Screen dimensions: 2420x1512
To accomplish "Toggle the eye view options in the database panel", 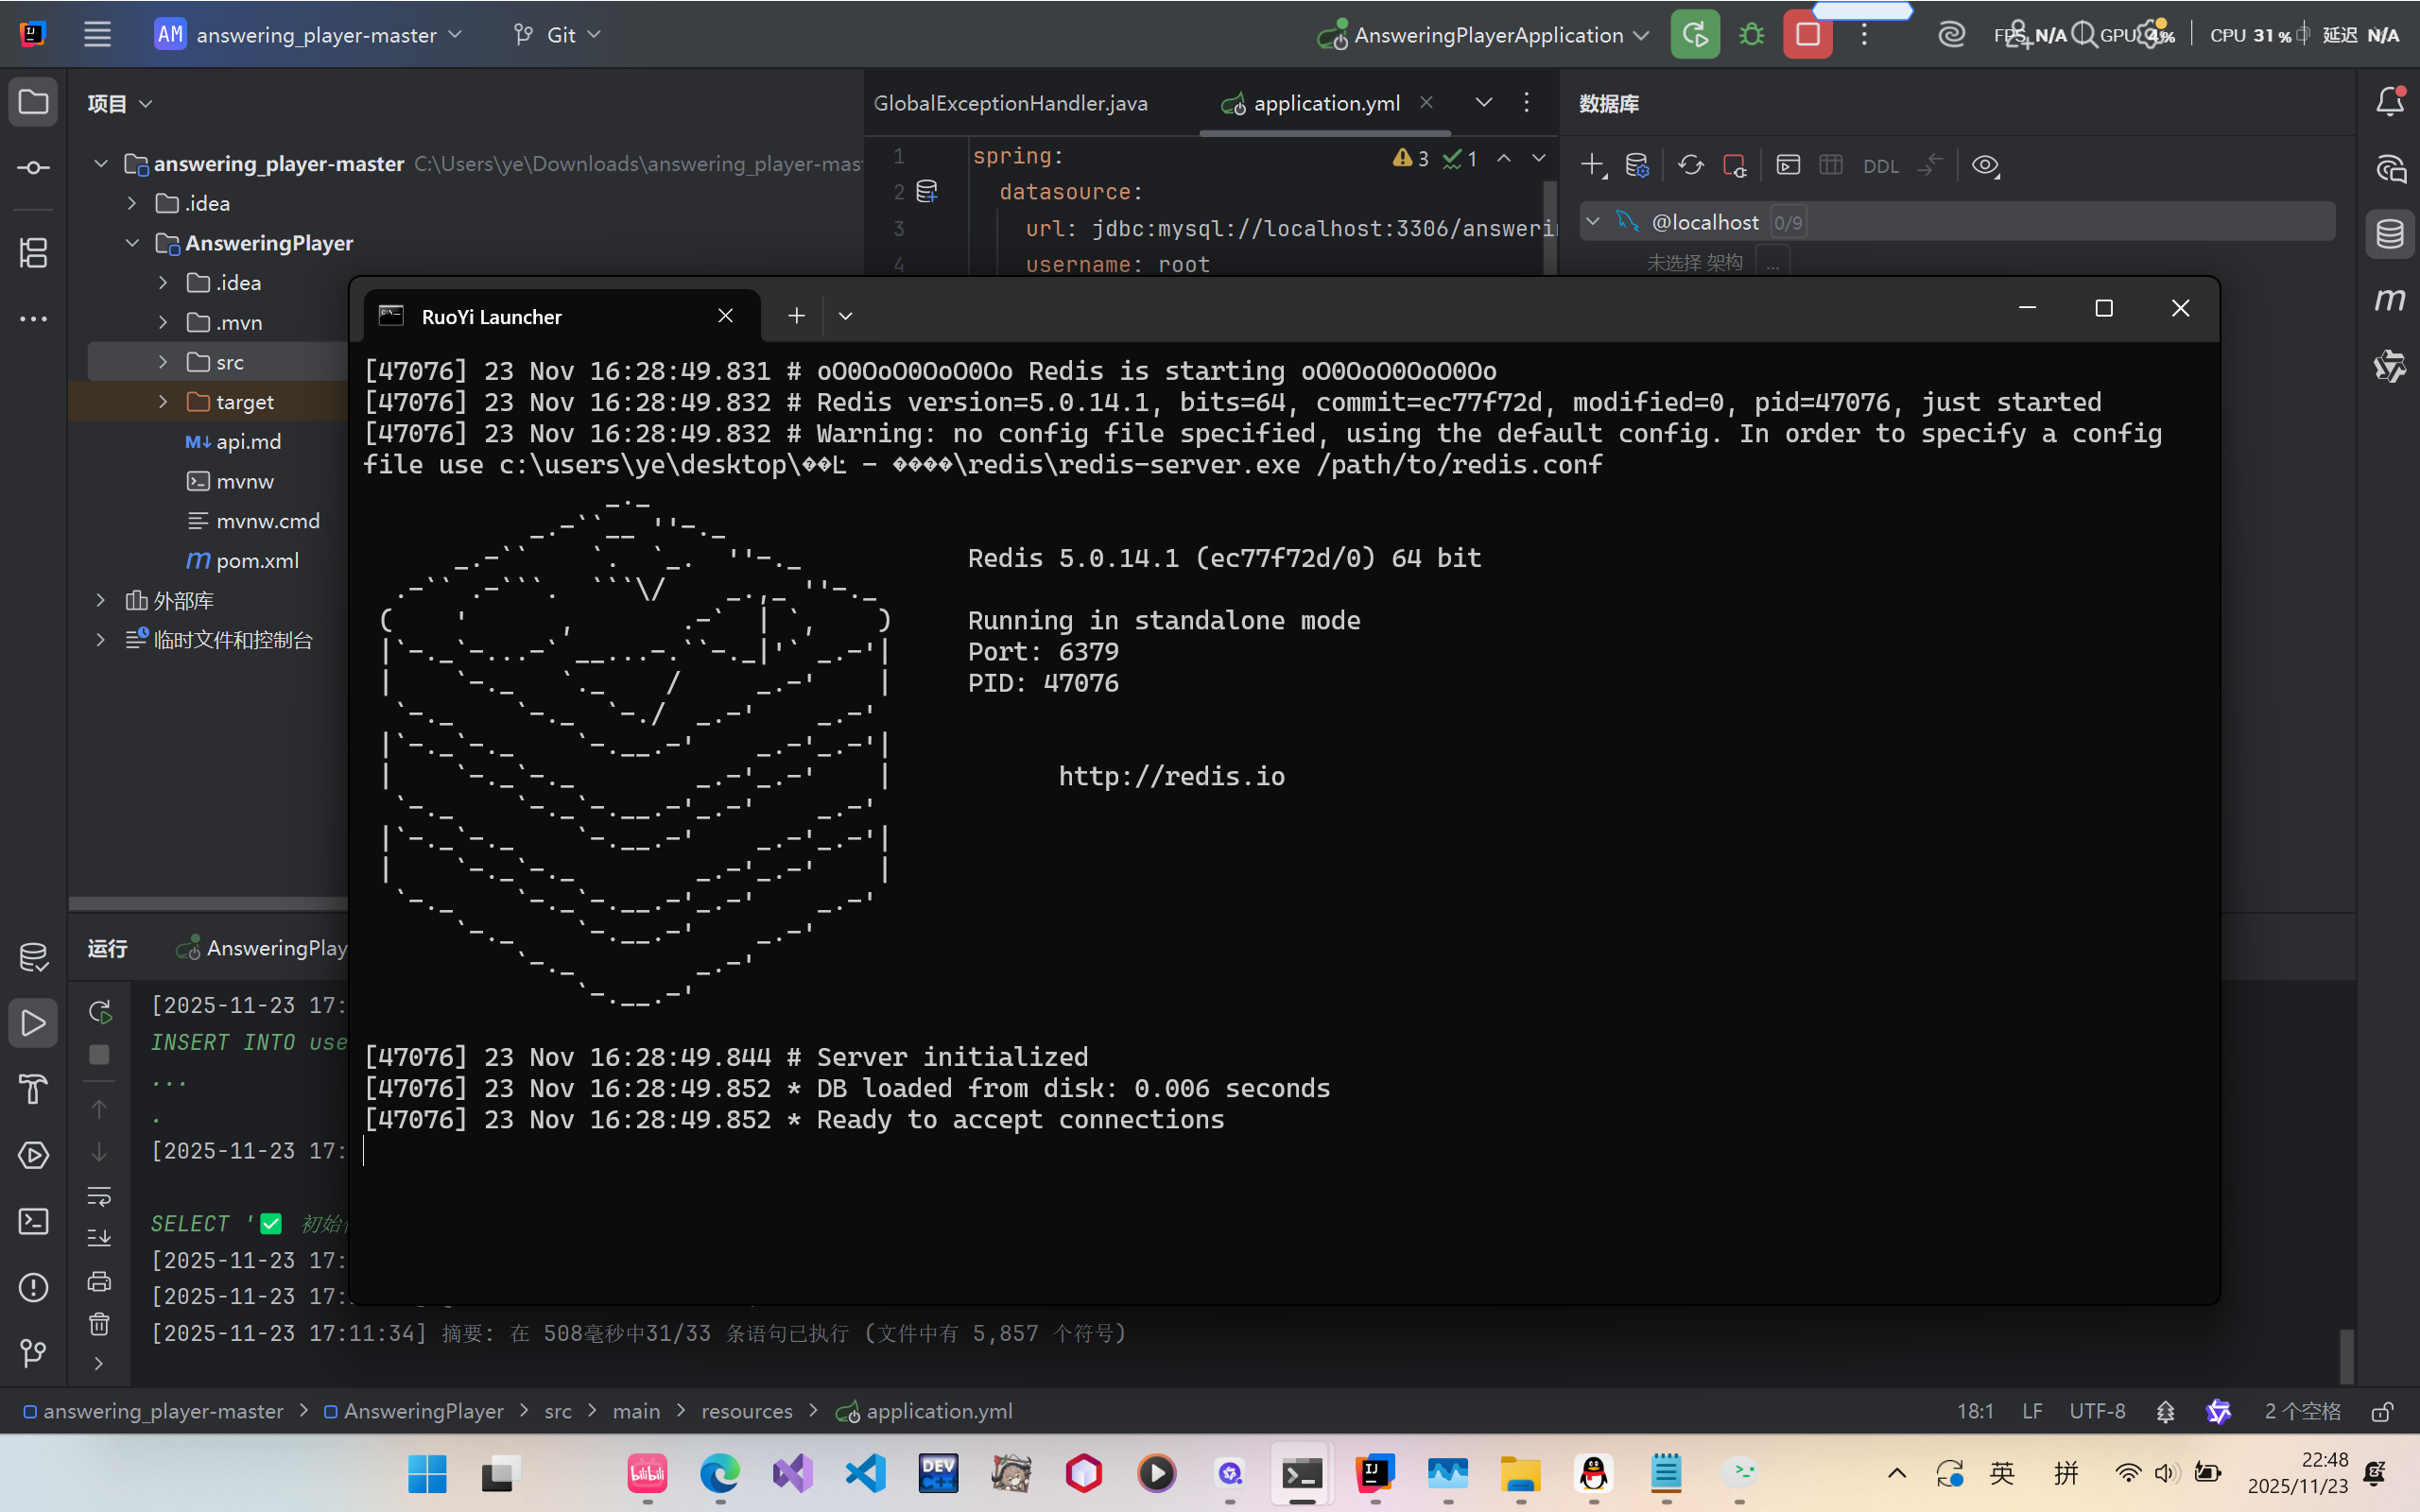I will (x=1985, y=165).
